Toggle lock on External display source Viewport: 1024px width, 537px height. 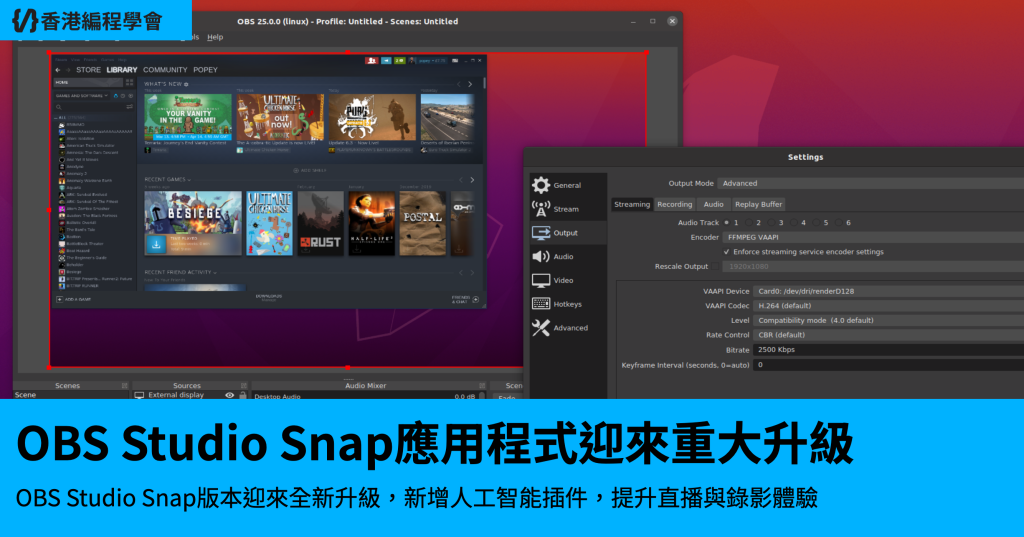click(x=243, y=395)
